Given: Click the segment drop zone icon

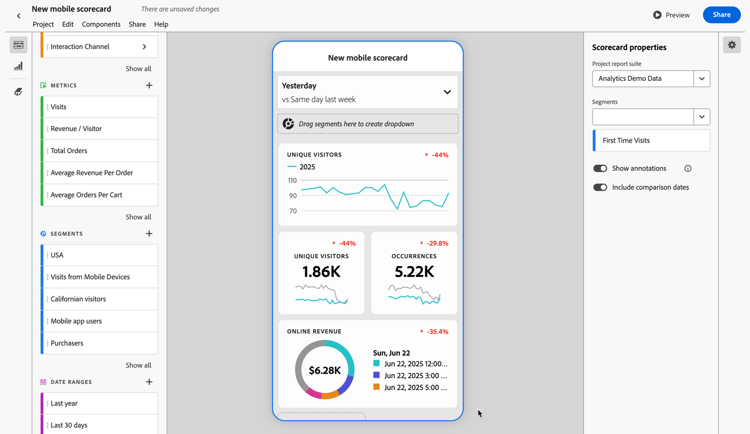Looking at the screenshot, I should click(x=288, y=124).
